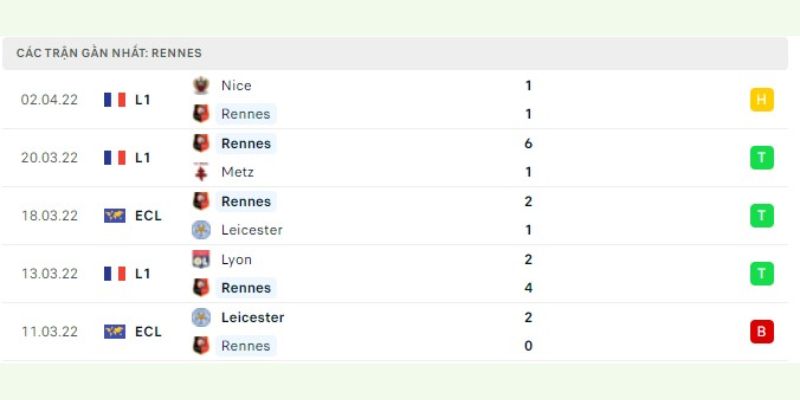Click the L1 league label on 13.03.22 row
Viewport: 800px width, 400px height.
[x=143, y=274]
